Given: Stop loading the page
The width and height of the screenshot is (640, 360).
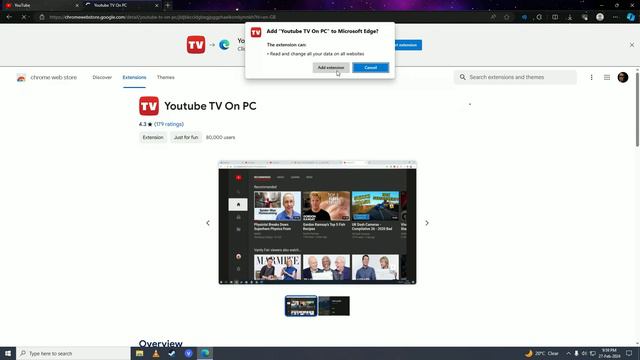Looking at the screenshot, I should (24, 17).
